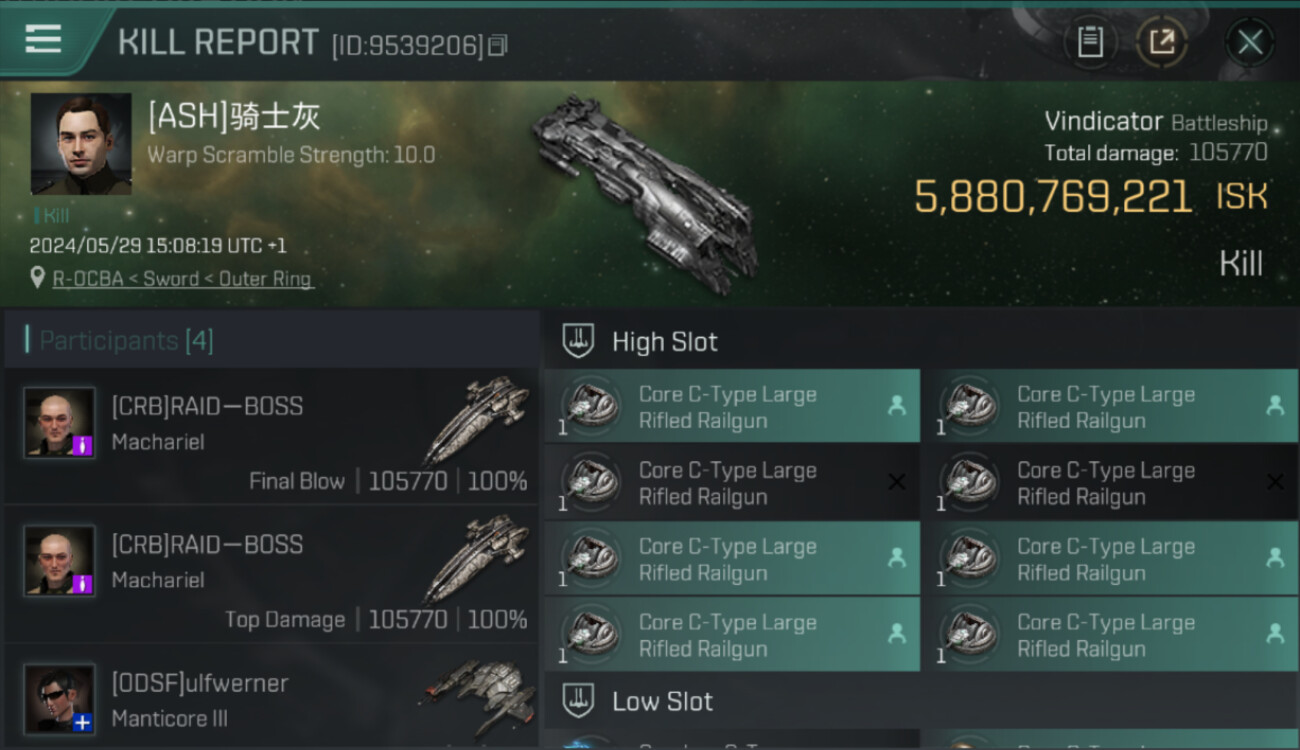Screen dimensions: 1300x750
Task: Select the ulfwerner Manticore III participant
Action: click(x=271, y=701)
